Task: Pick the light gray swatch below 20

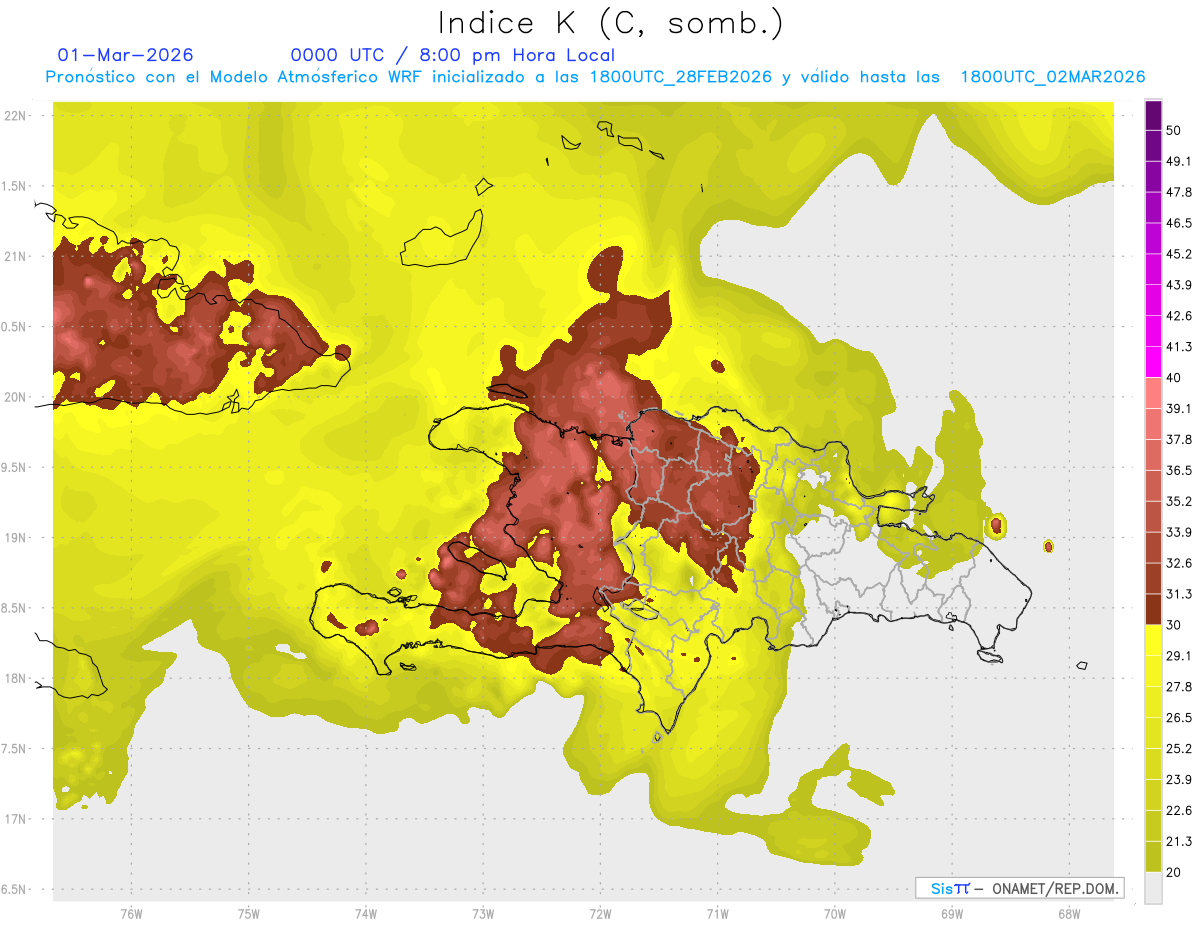Action: (x=1153, y=888)
